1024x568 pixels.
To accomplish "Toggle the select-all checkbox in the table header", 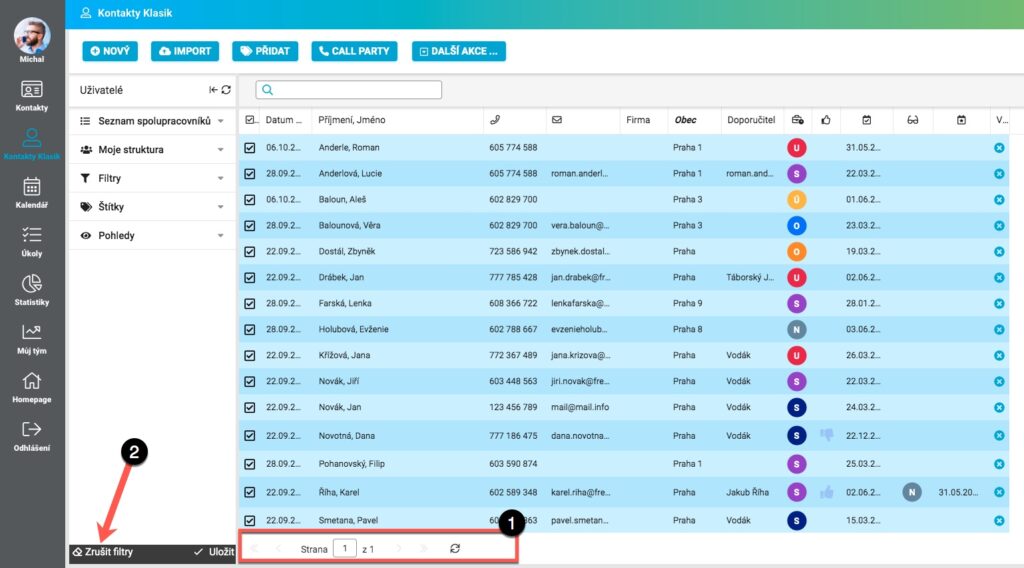I will pos(250,119).
